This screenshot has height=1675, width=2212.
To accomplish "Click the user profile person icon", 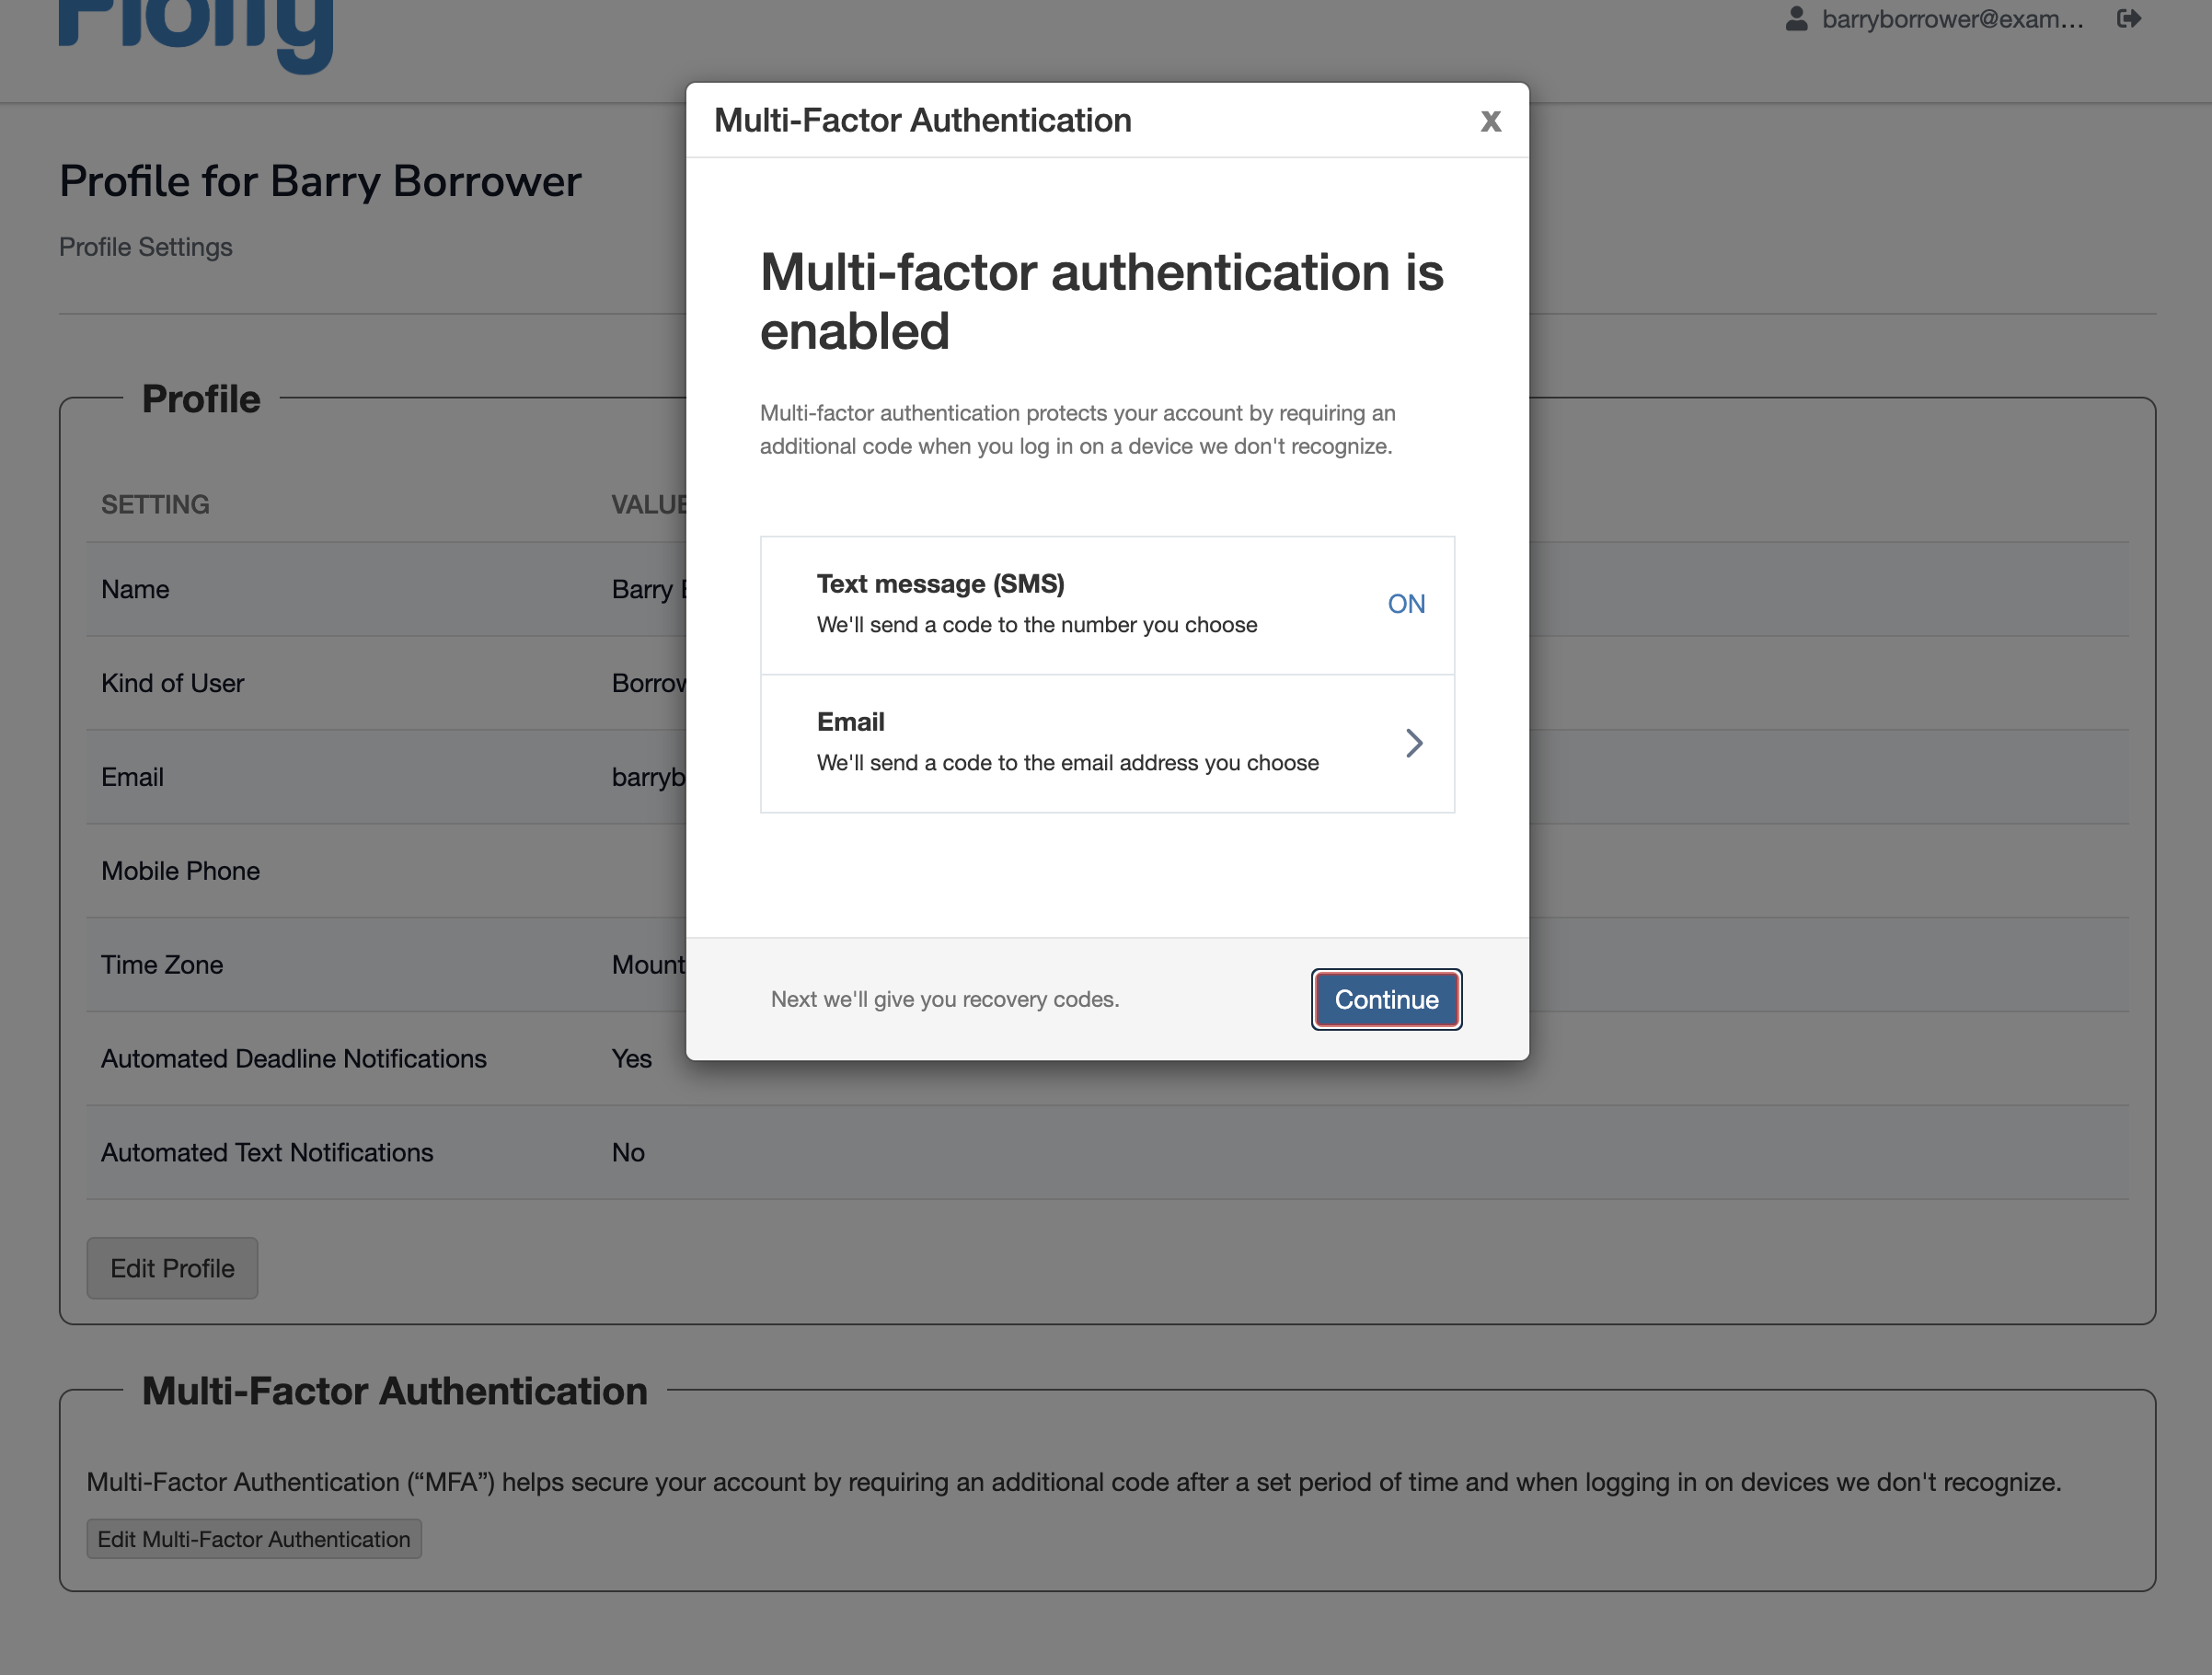I will click(x=1796, y=17).
